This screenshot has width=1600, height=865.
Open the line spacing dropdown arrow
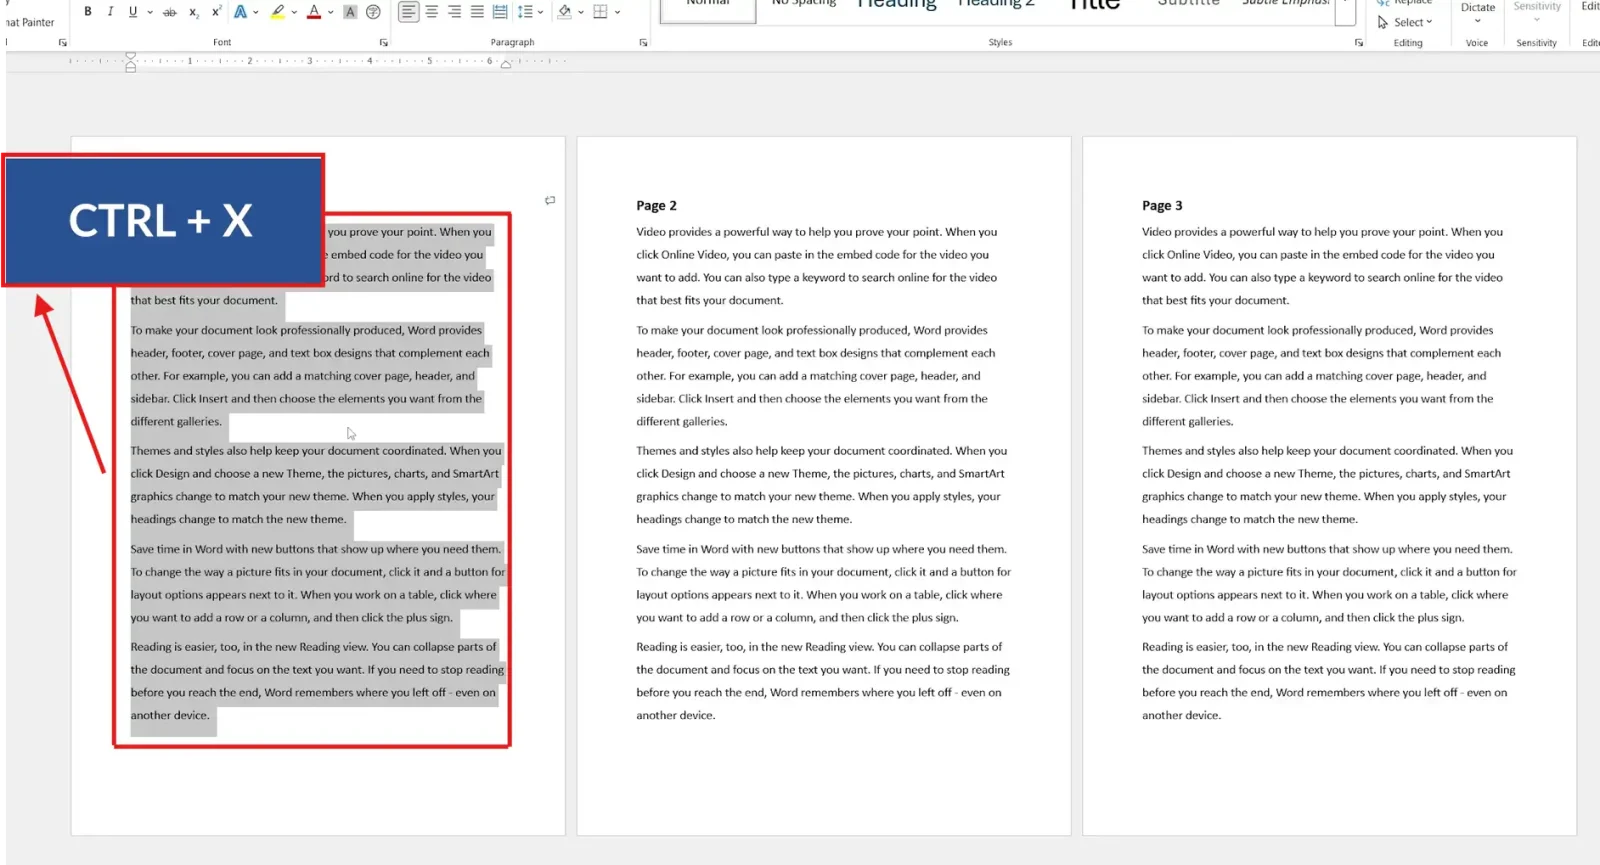click(541, 12)
